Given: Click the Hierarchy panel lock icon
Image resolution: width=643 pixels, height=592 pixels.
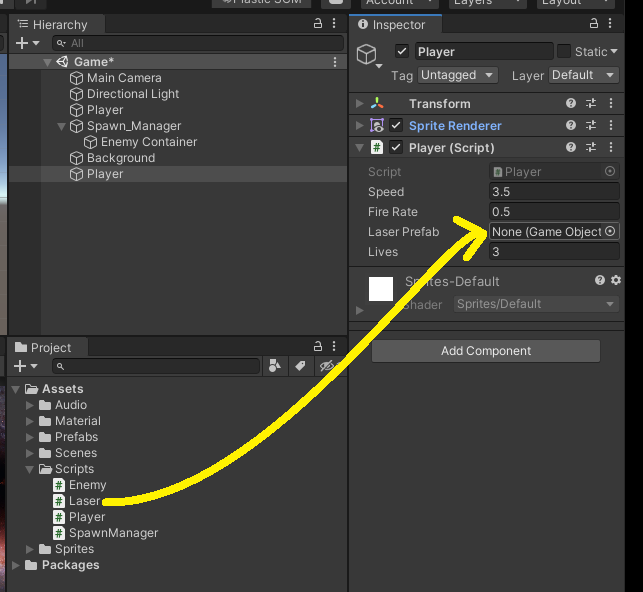Looking at the screenshot, I should pyautogui.click(x=318, y=23).
